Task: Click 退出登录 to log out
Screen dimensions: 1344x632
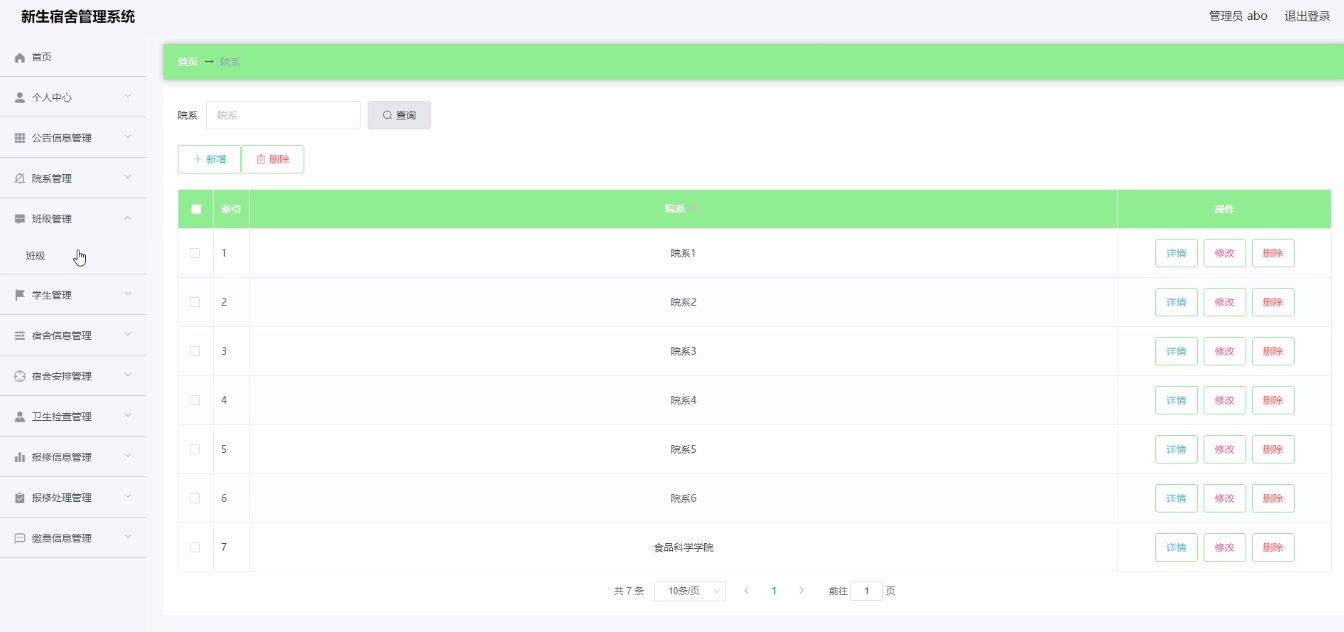Action: [x=1307, y=16]
